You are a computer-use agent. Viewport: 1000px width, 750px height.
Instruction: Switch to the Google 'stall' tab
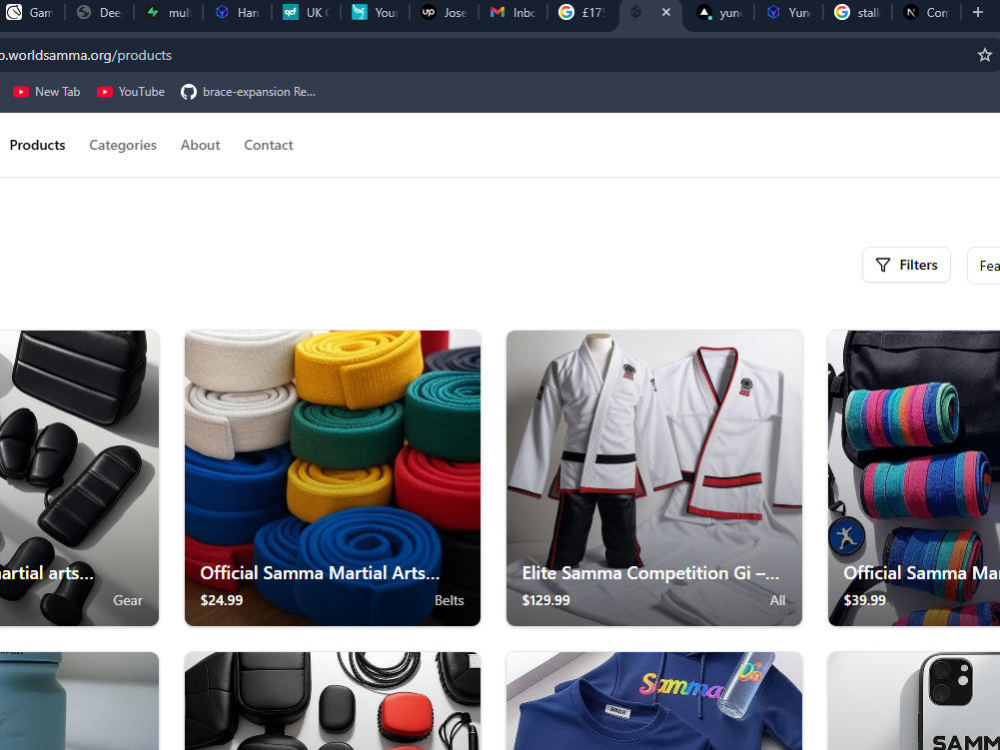pos(857,12)
